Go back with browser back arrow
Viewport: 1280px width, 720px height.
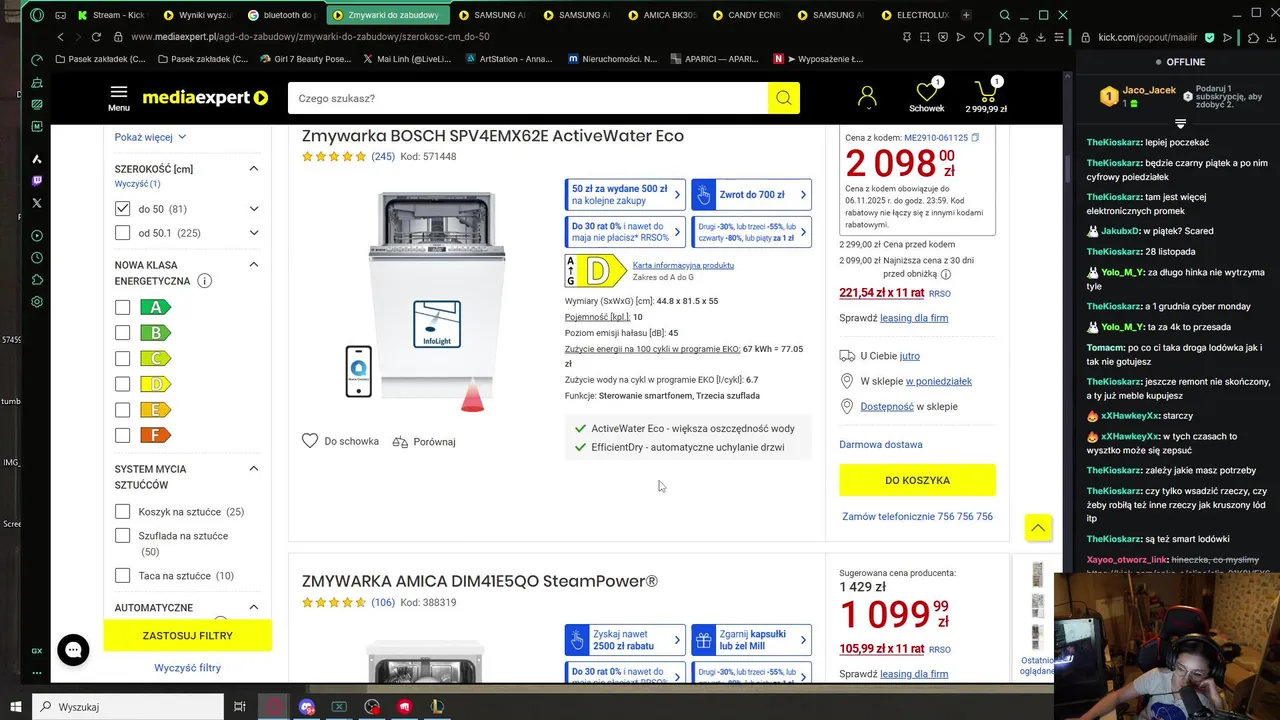pyautogui.click(x=61, y=37)
